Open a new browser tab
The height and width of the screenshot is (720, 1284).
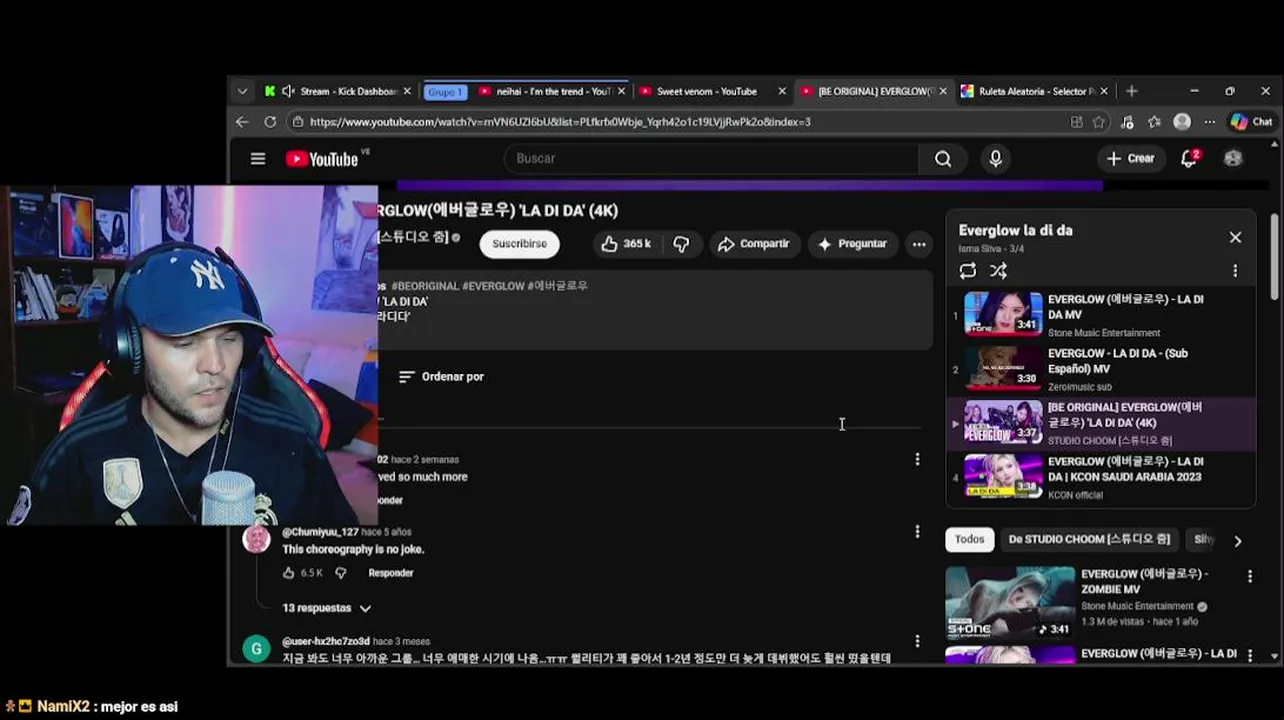1131,91
